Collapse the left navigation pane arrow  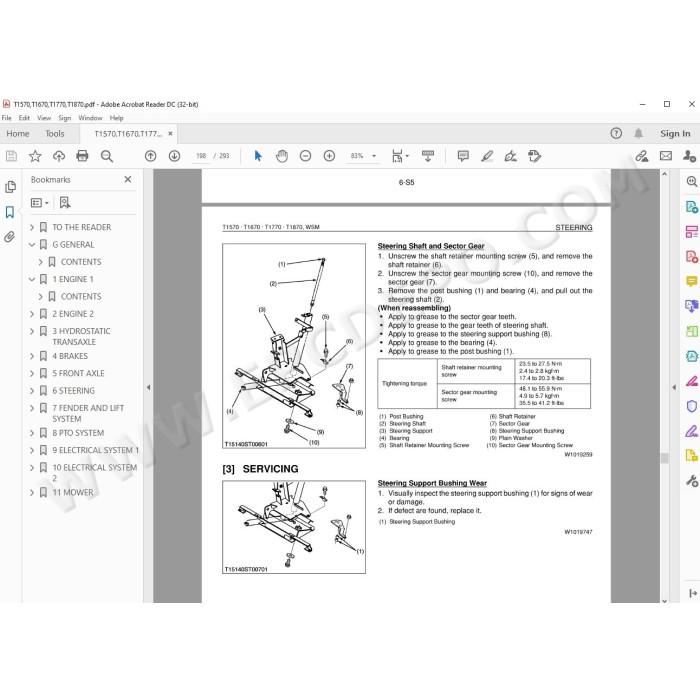coord(148,388)
